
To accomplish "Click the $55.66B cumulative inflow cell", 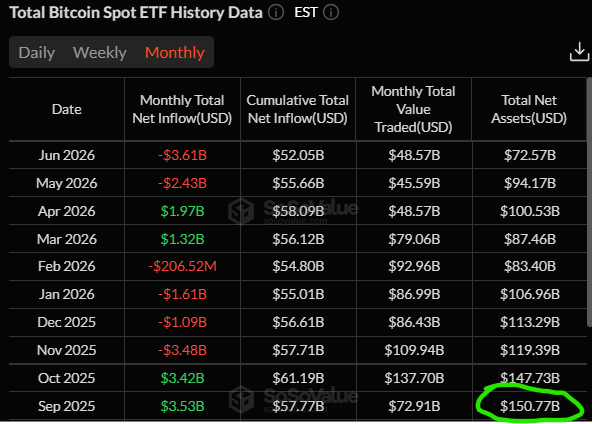I will pyautogui.click(x=298, y=183).
